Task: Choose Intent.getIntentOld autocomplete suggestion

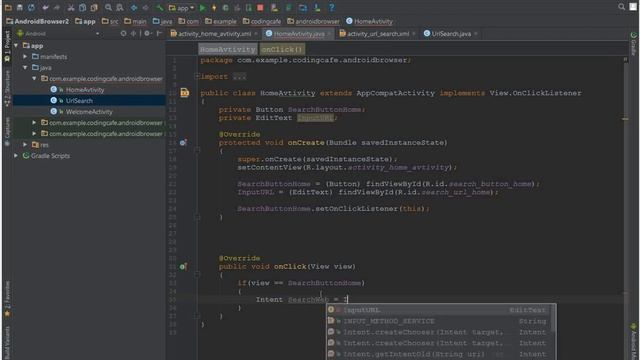Action: click(x=439, y=354)
